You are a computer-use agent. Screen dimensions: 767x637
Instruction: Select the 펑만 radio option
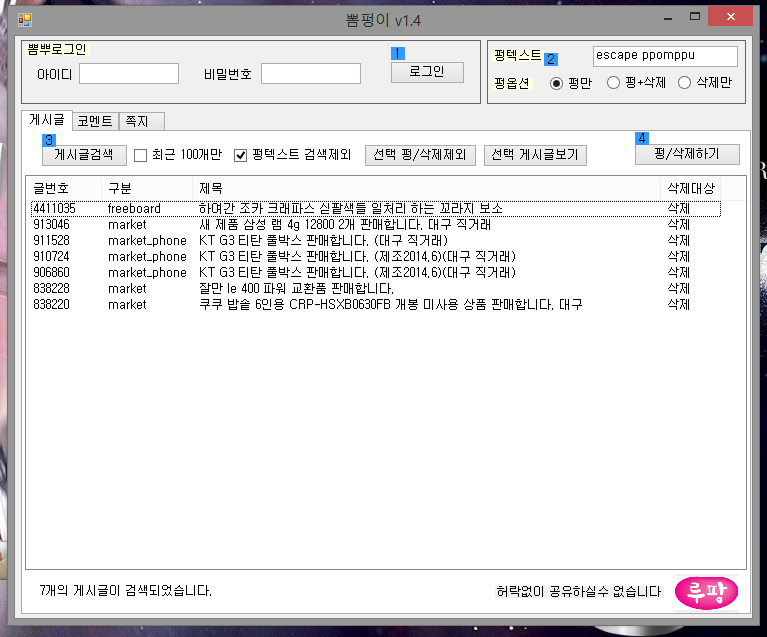[x=557, y=83]
